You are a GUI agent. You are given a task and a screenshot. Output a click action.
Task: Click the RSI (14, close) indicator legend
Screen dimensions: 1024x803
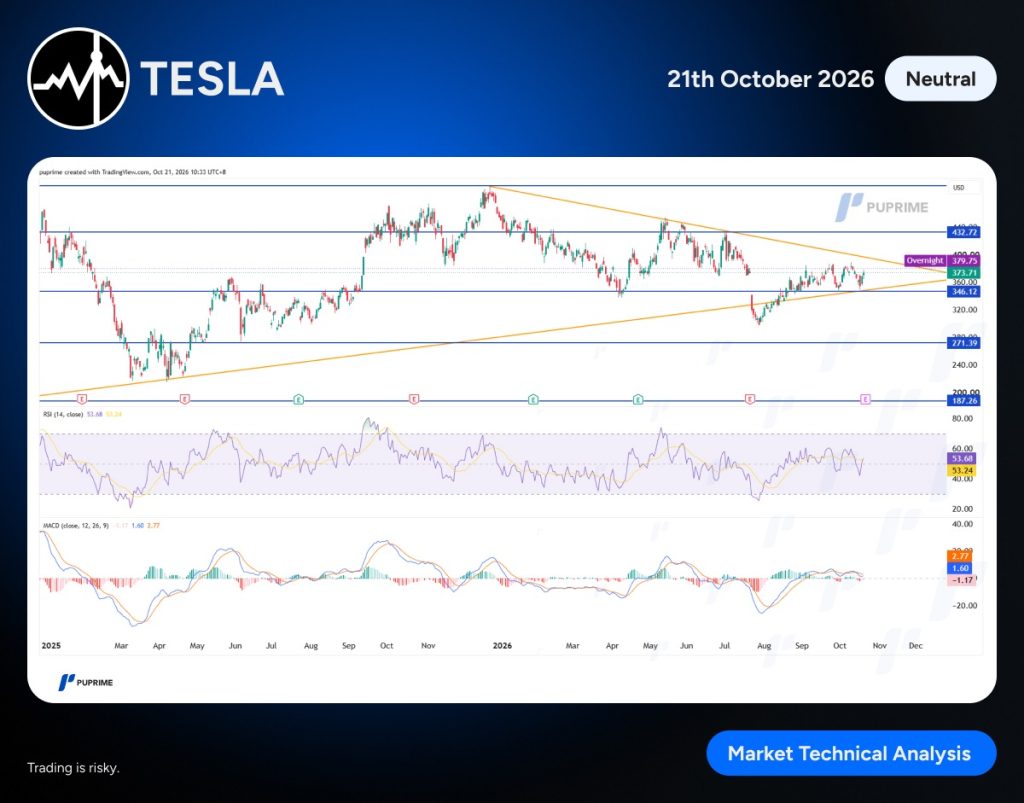[63, 415]
